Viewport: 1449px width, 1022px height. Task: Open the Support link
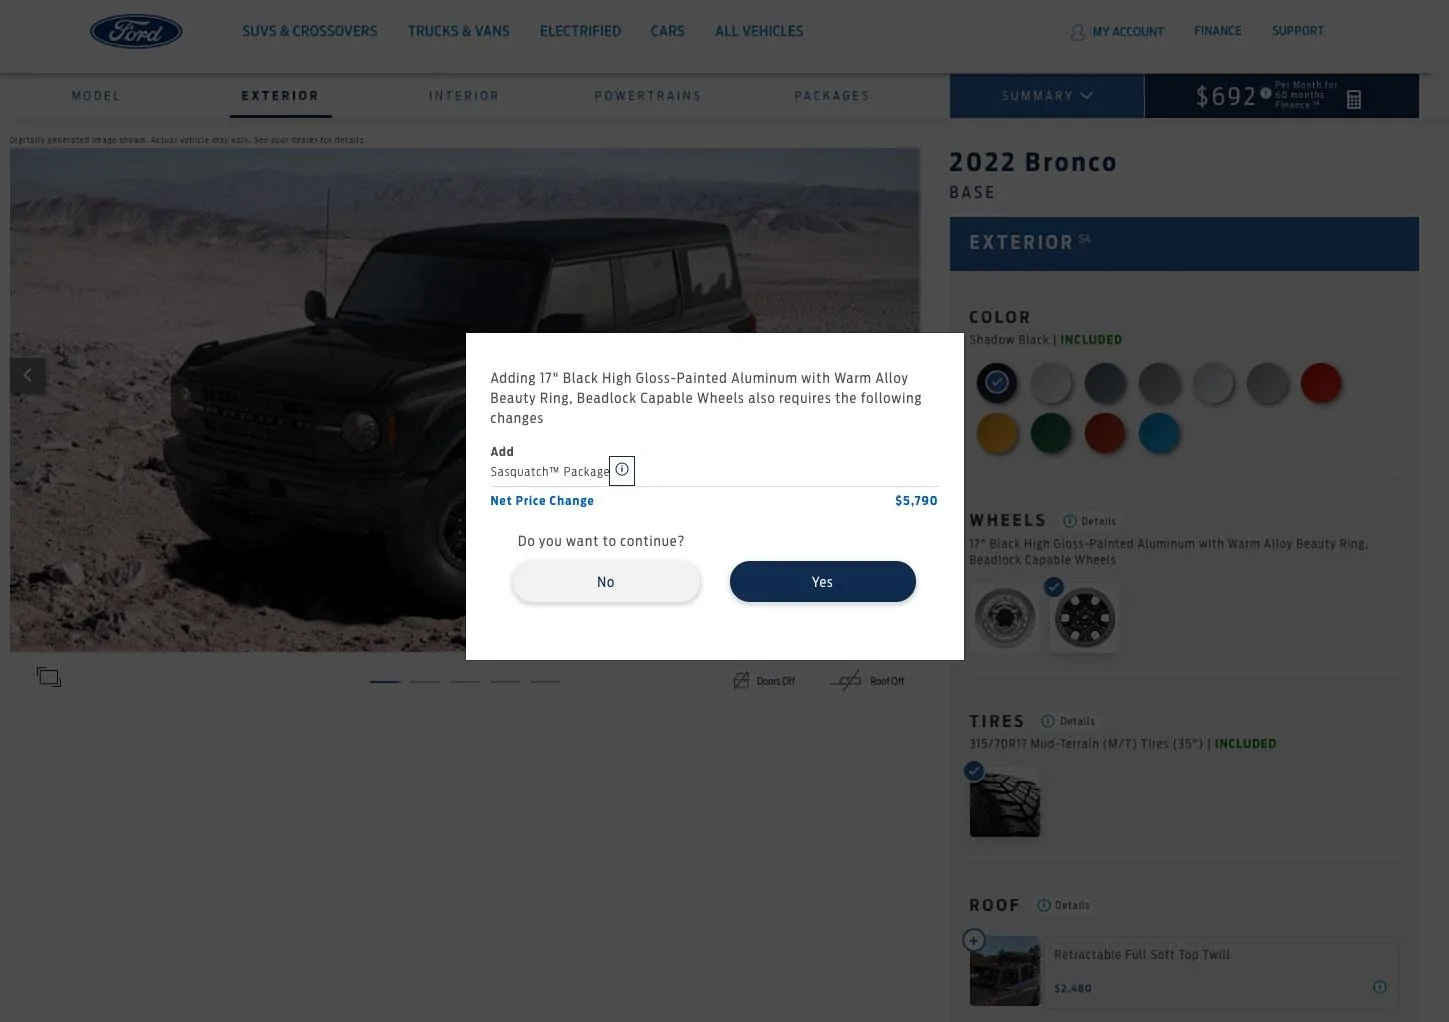[1297, 31]
